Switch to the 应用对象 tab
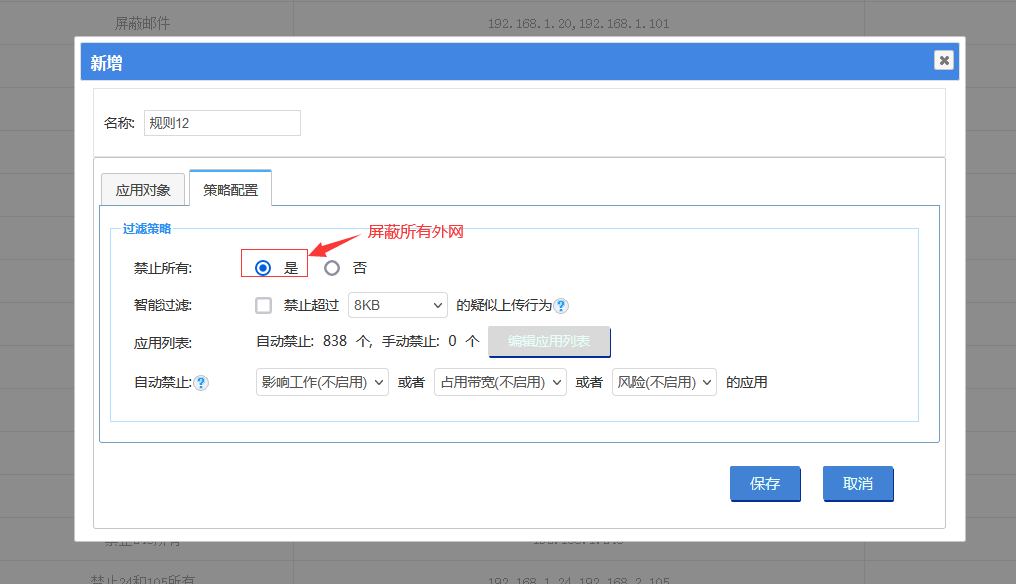This screenshot has width=1016, height=584. 143,189
